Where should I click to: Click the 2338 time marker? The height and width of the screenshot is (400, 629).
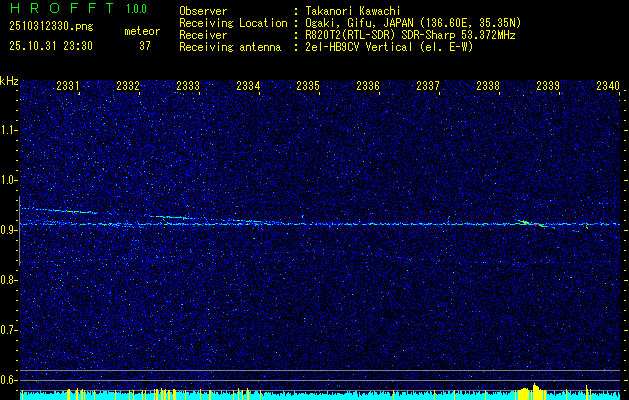[488, 86]
